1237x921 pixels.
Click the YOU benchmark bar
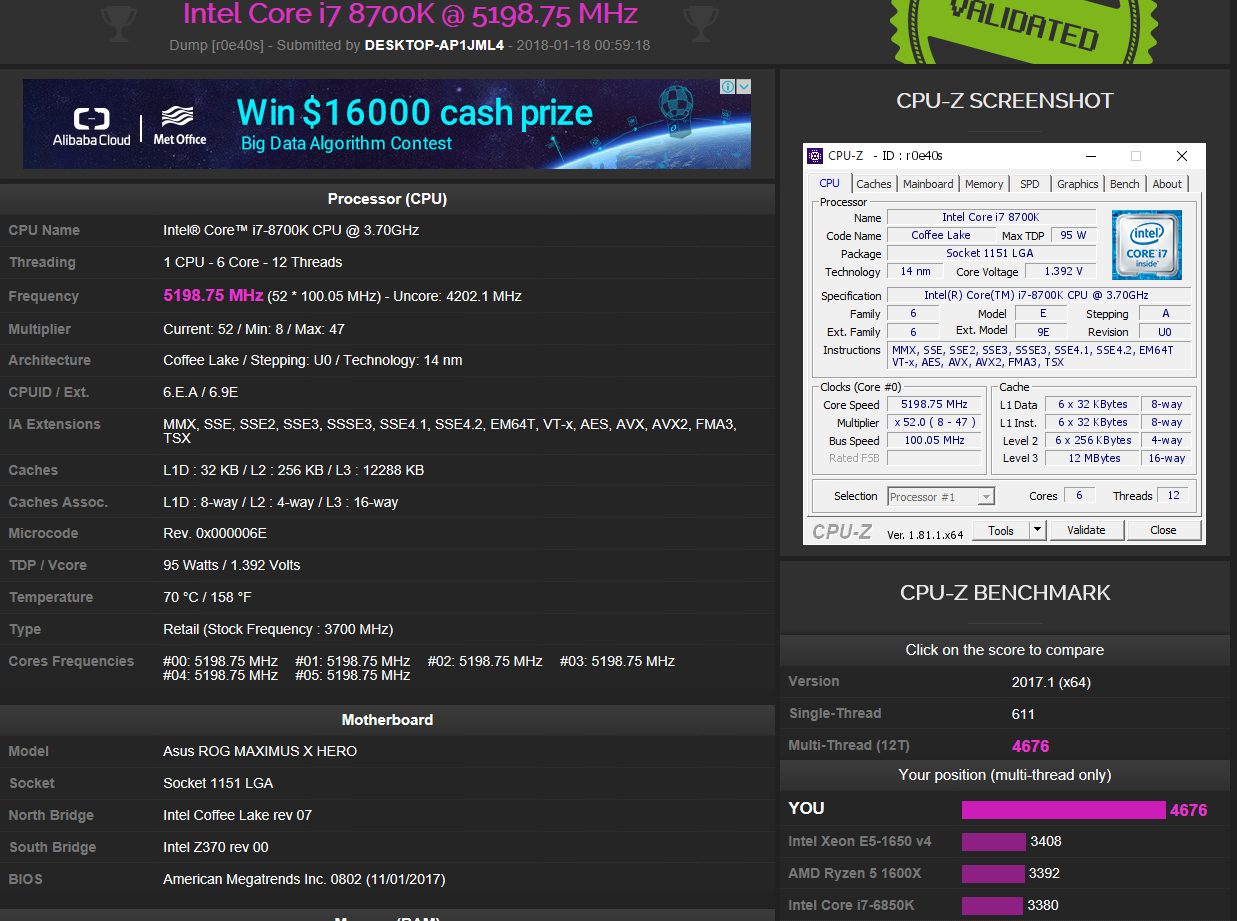click(x=1064, y=810)
